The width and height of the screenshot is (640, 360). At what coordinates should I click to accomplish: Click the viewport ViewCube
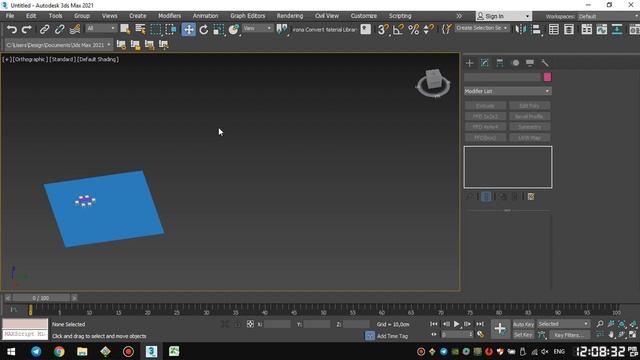point(433,83)
